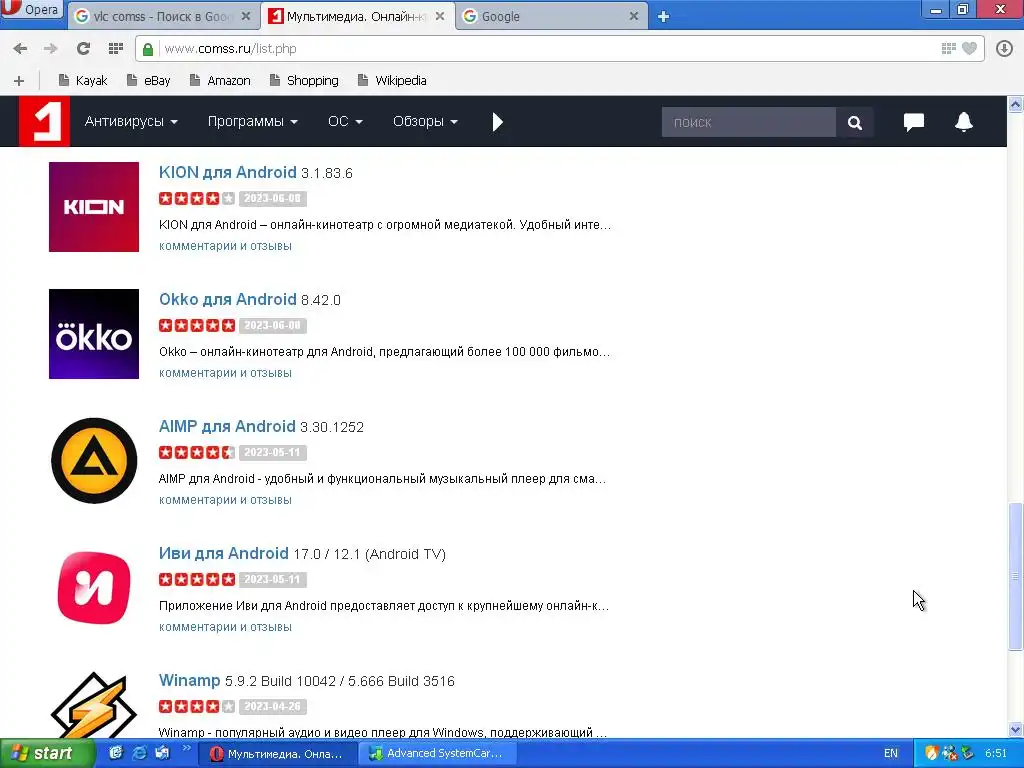Open the Opera main menu button
This screenshot has width=1024, height=768.
tap(31, 9)
